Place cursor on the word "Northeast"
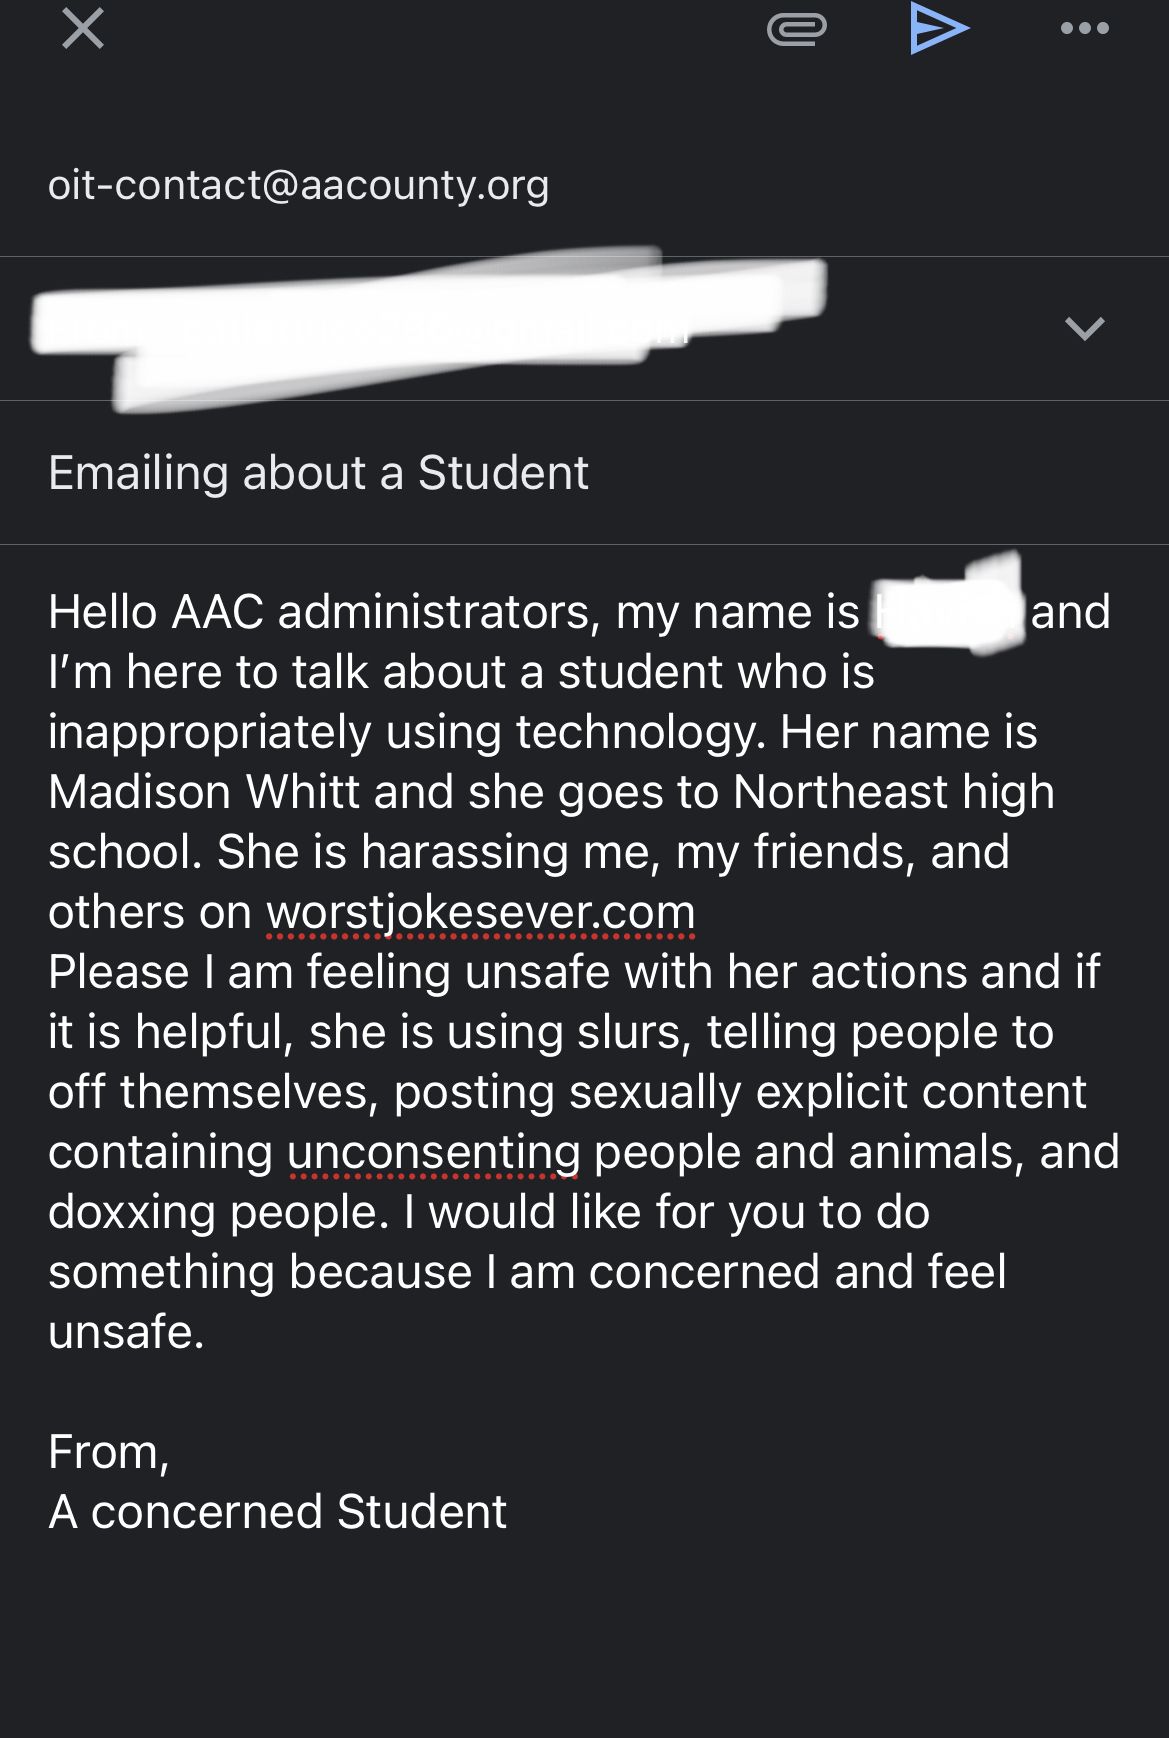Image resolution: width=1169 pixels, height=1738 pixels. [840, 792]
